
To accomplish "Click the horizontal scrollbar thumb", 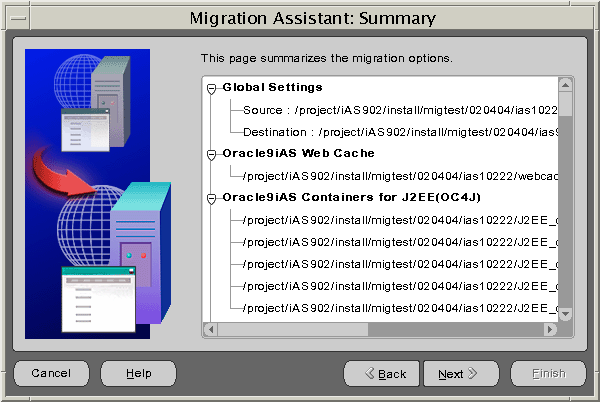I will click(293, 329).
